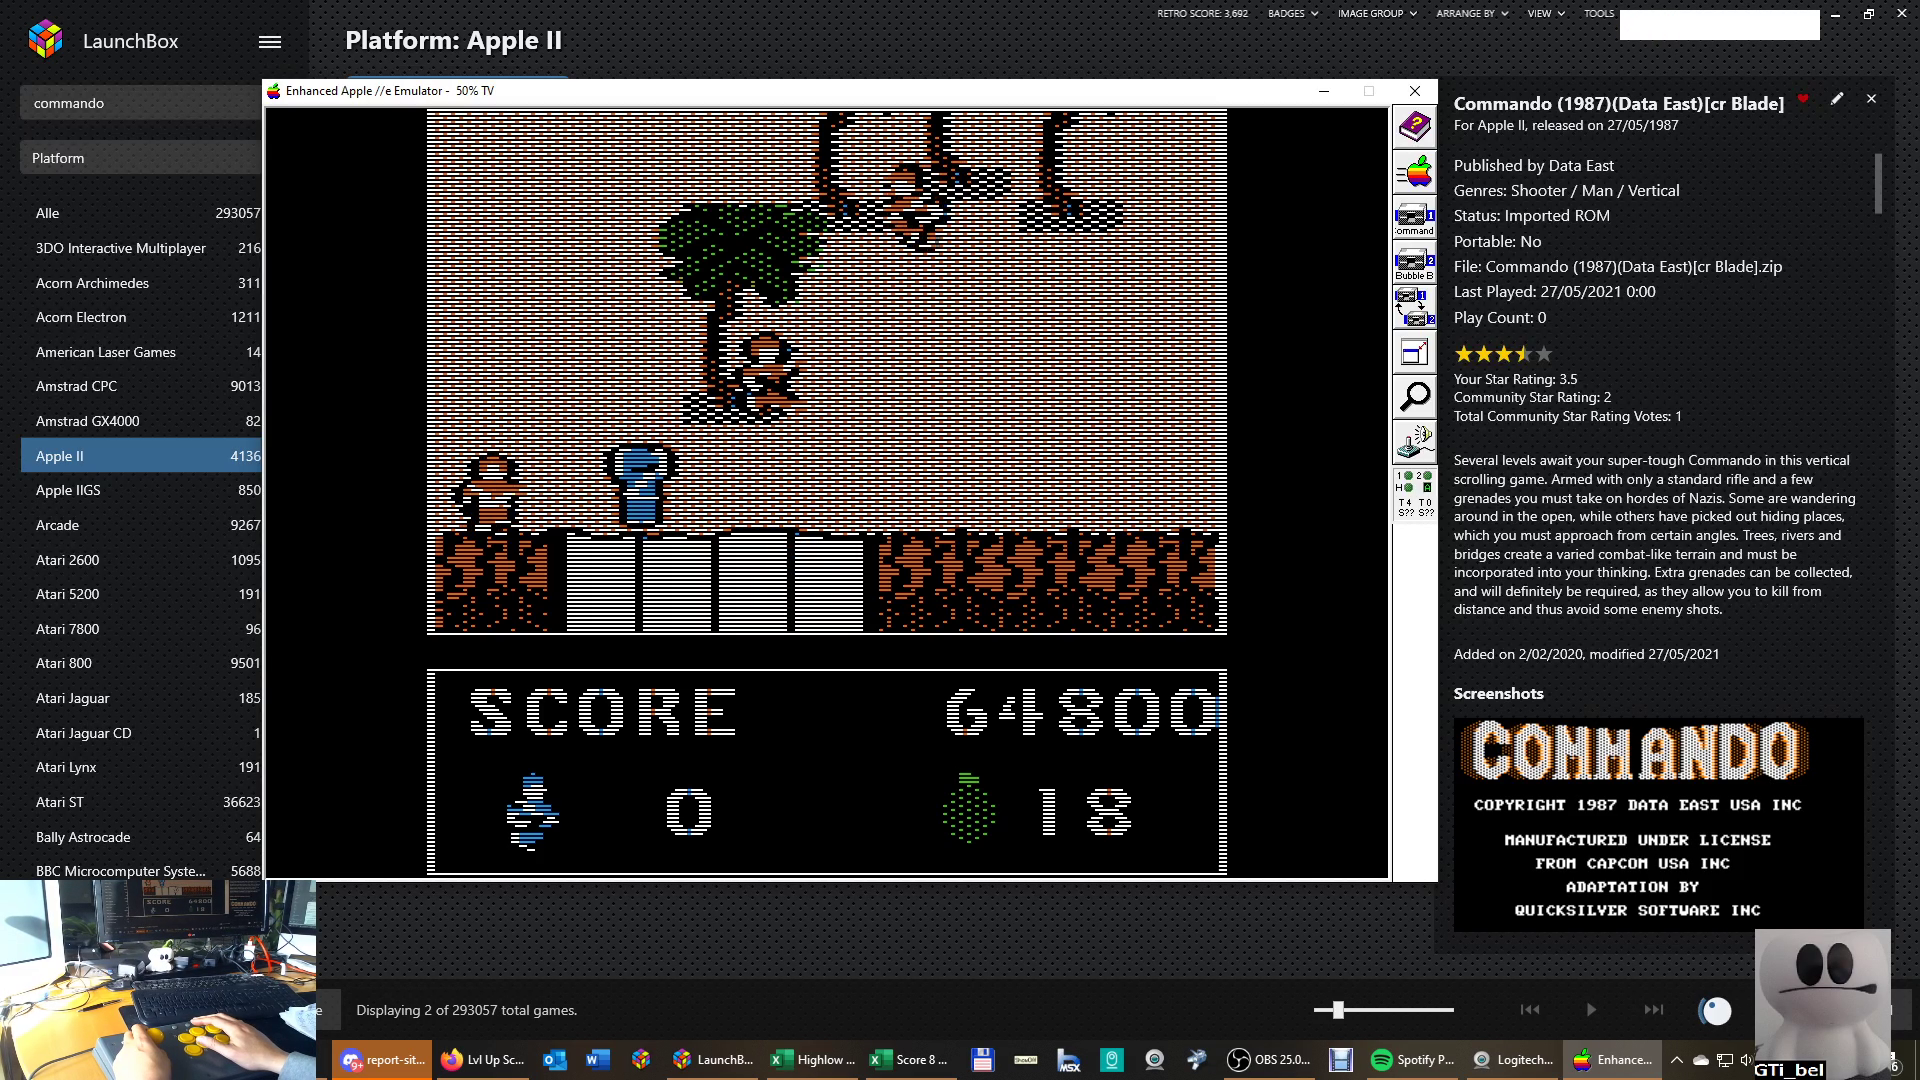Open the LaunchBox hamburger menu
This screenshot has width=1920, height=1080.
click(x=269, y=42)
